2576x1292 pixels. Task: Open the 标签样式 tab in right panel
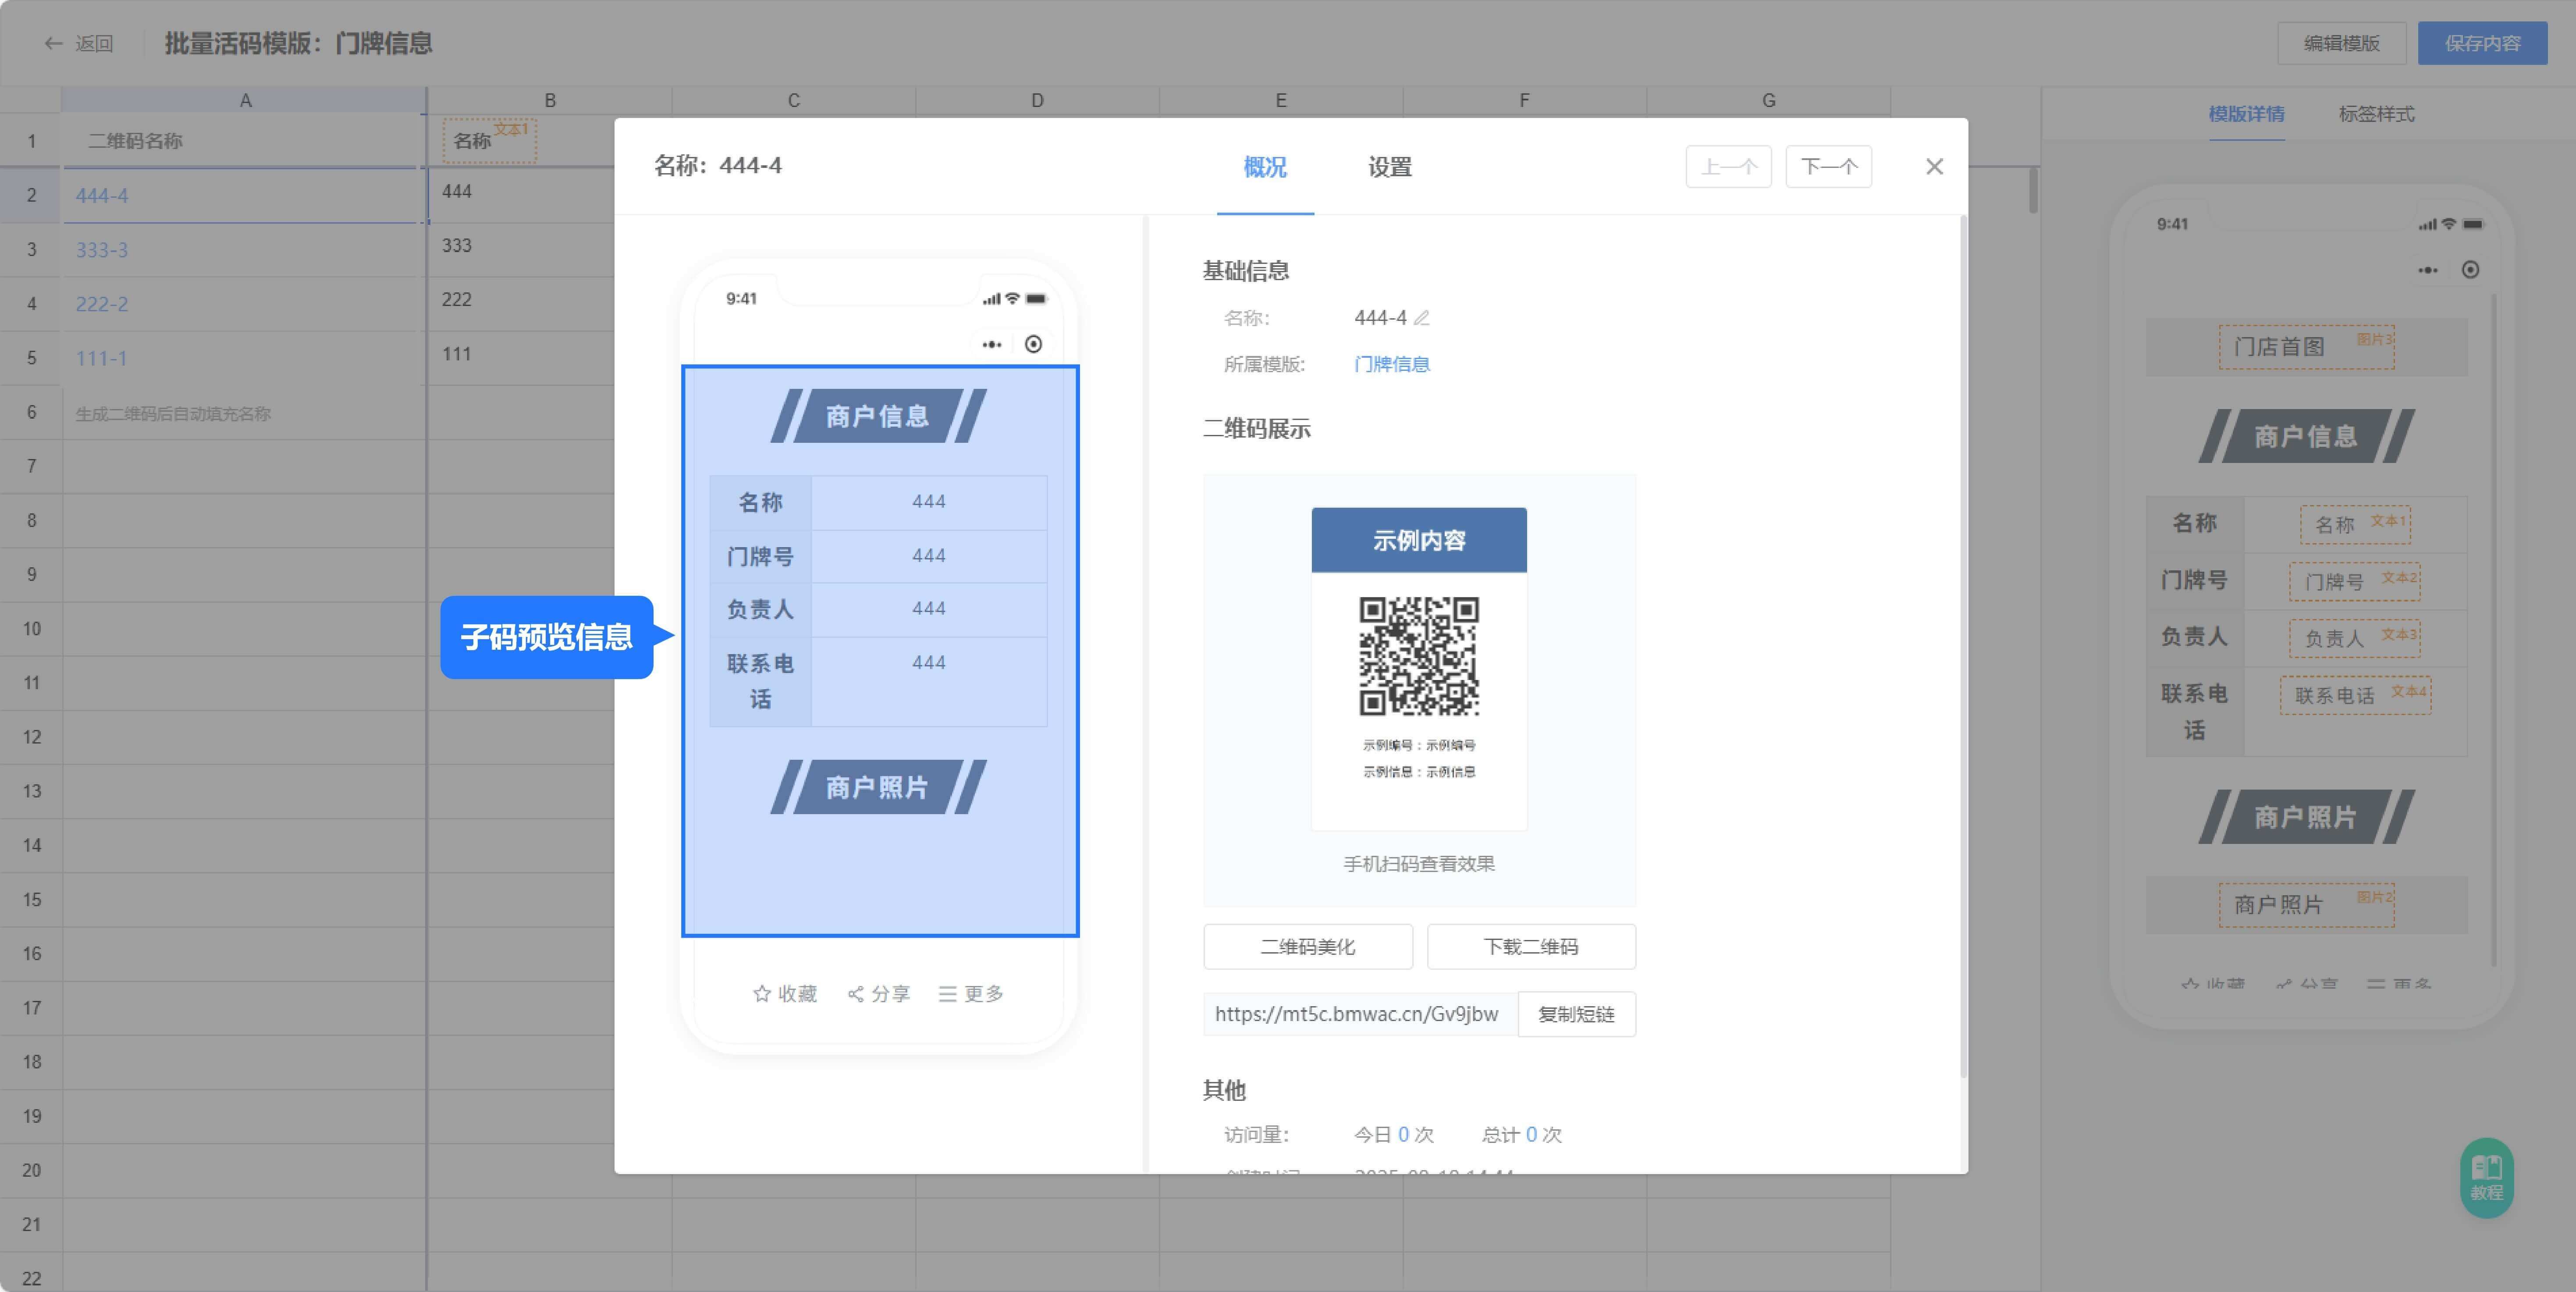(2376, 114)
